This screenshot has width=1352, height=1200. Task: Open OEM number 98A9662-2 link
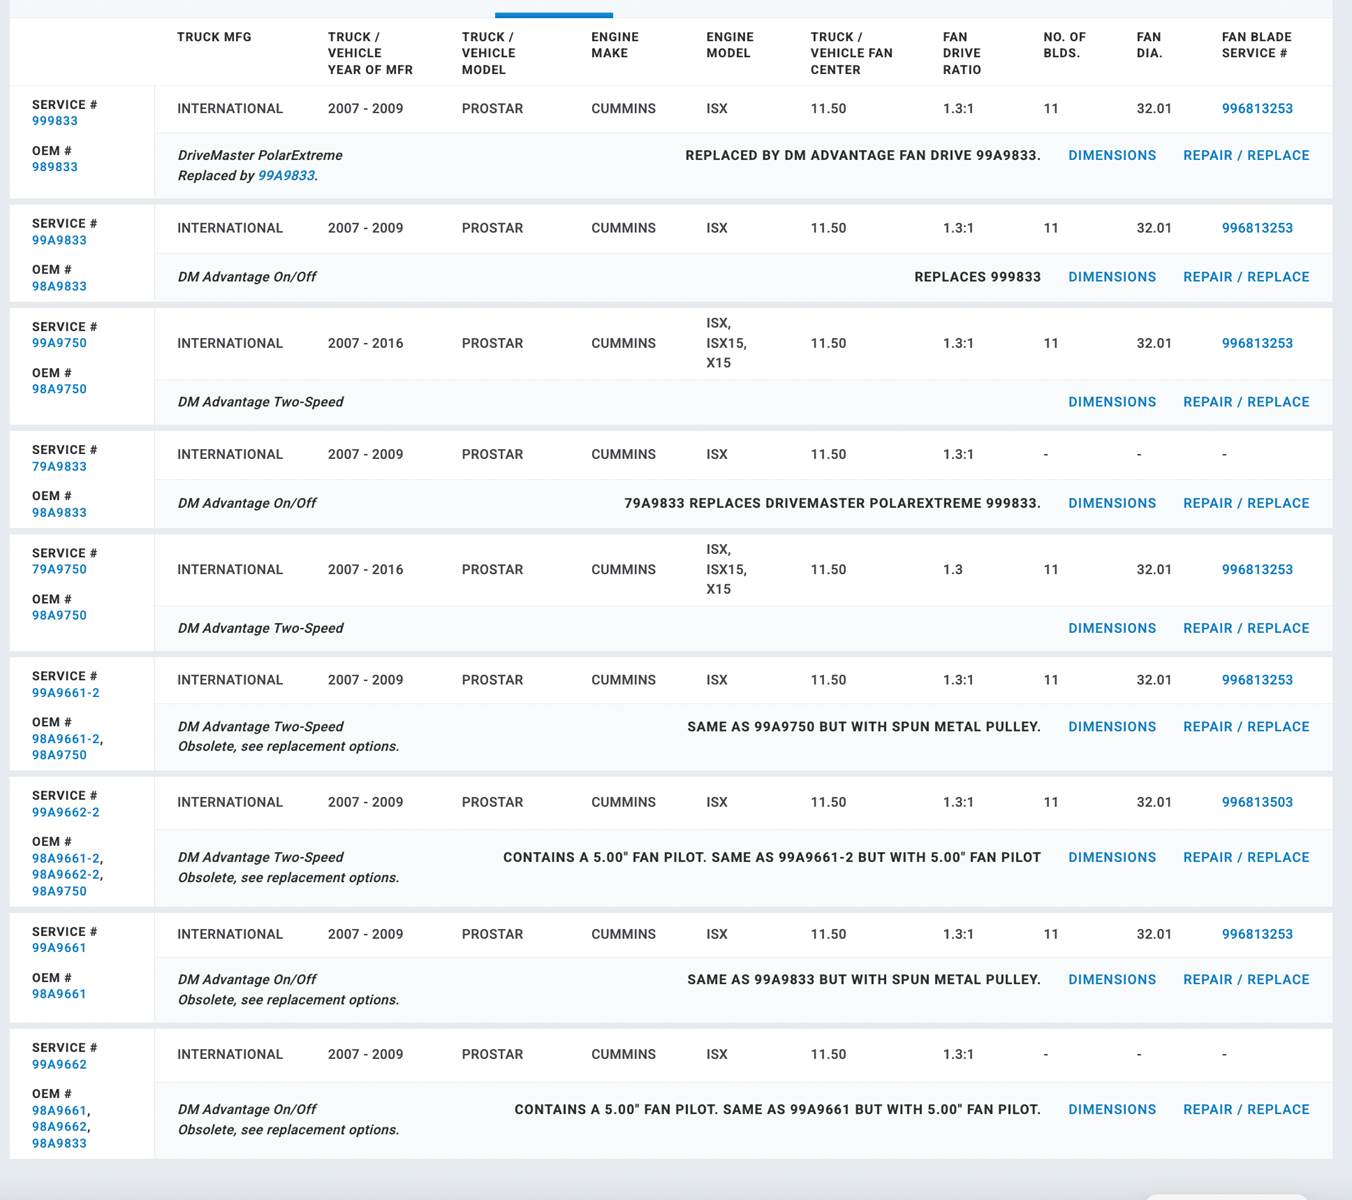click(x=66, y=874)
